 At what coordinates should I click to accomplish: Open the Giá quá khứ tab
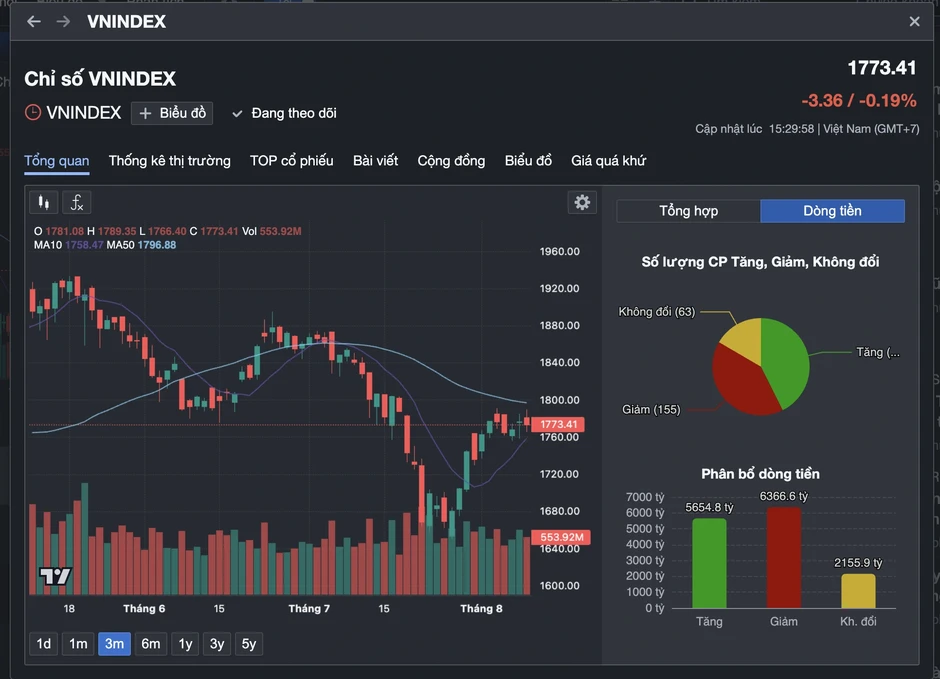tap(608, 161)
